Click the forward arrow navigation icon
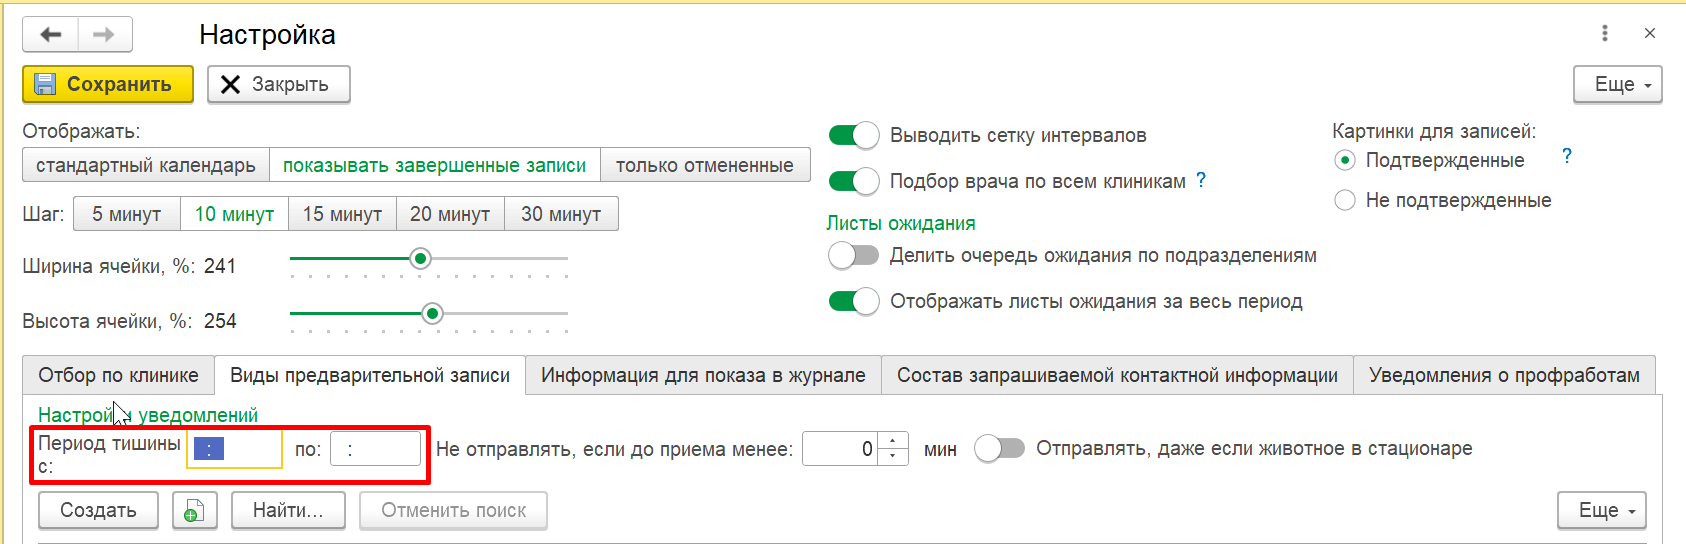 [x=104, y=35]
